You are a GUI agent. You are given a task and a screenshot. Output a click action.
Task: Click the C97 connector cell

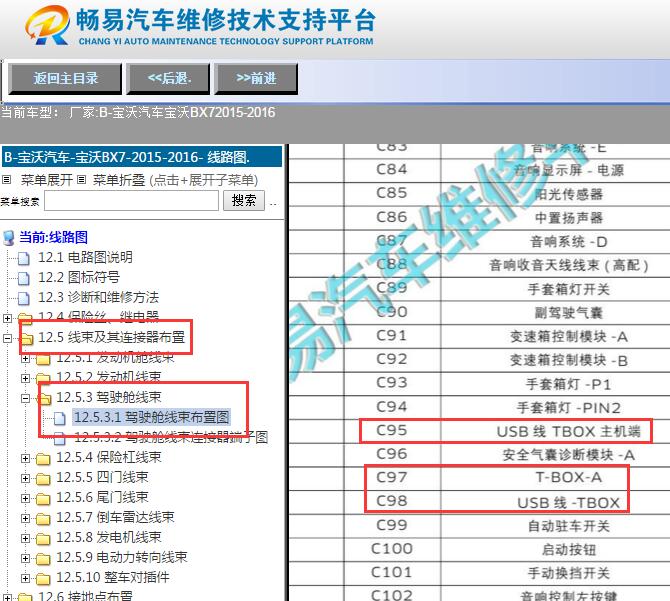[391, 477]
